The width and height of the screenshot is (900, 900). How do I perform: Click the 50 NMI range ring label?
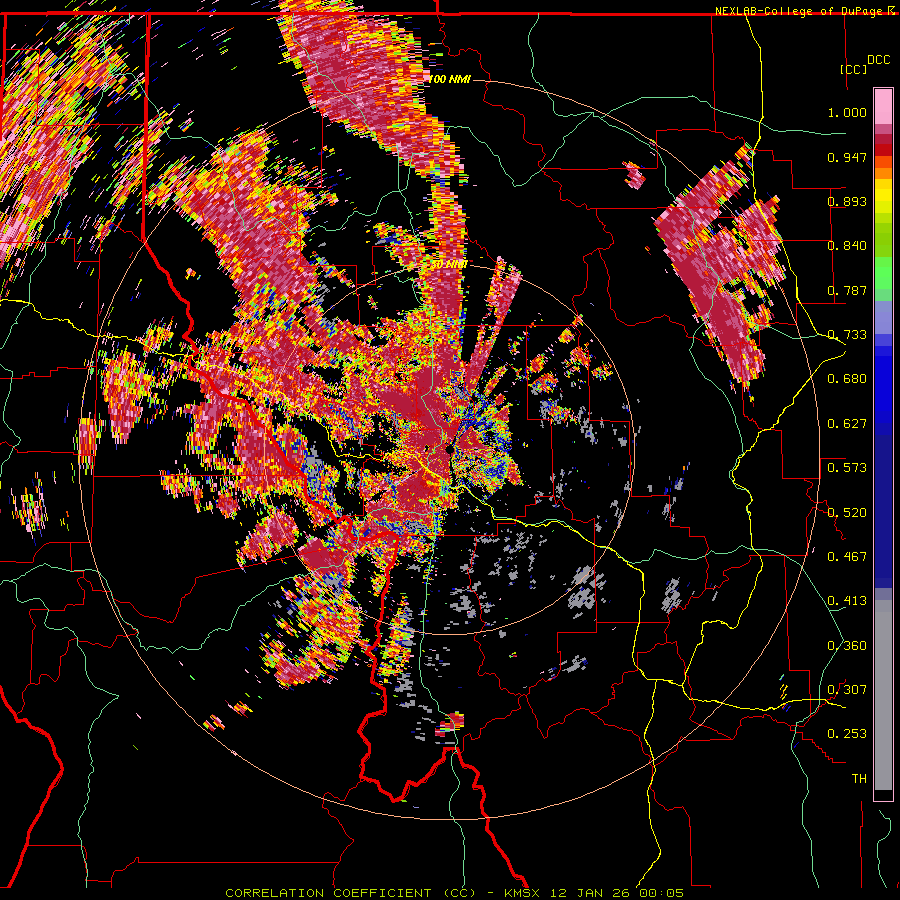[449, 265]
